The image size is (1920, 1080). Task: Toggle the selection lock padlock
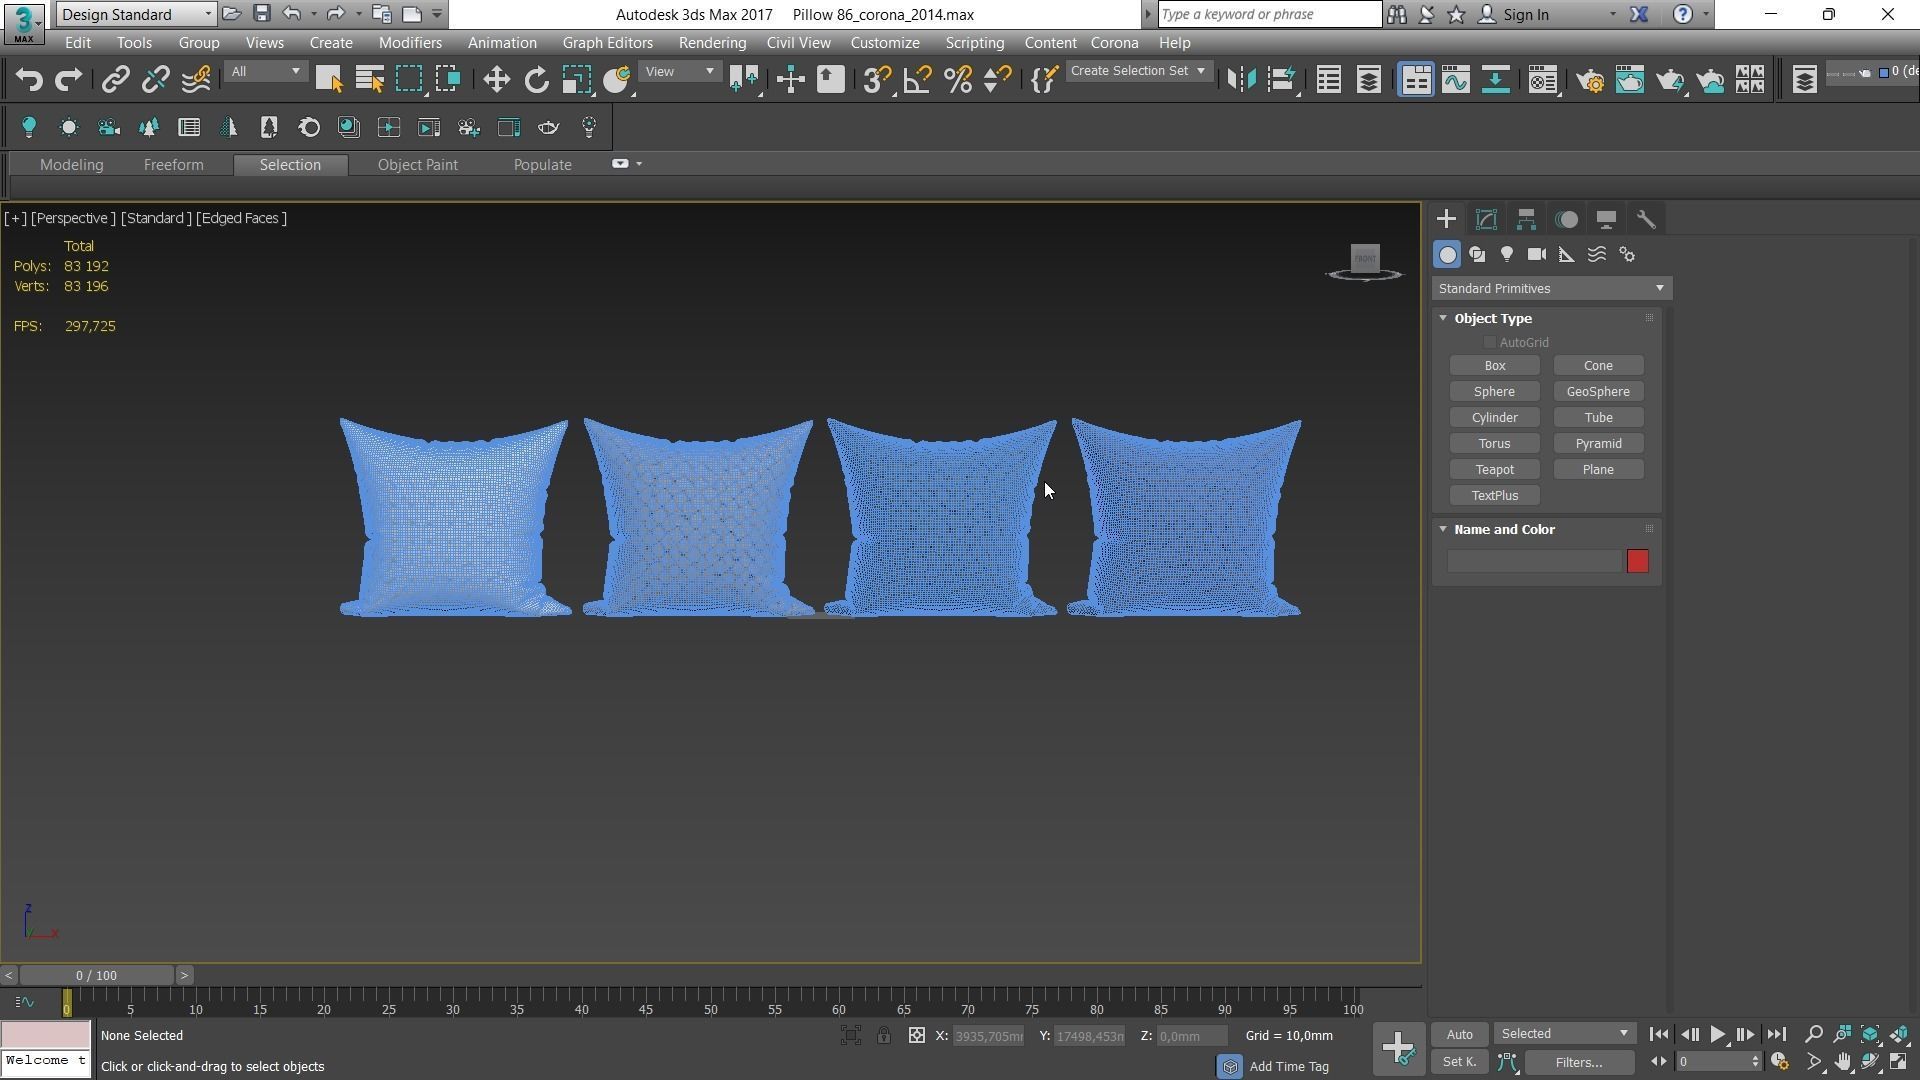click(x=884, y=1036)
